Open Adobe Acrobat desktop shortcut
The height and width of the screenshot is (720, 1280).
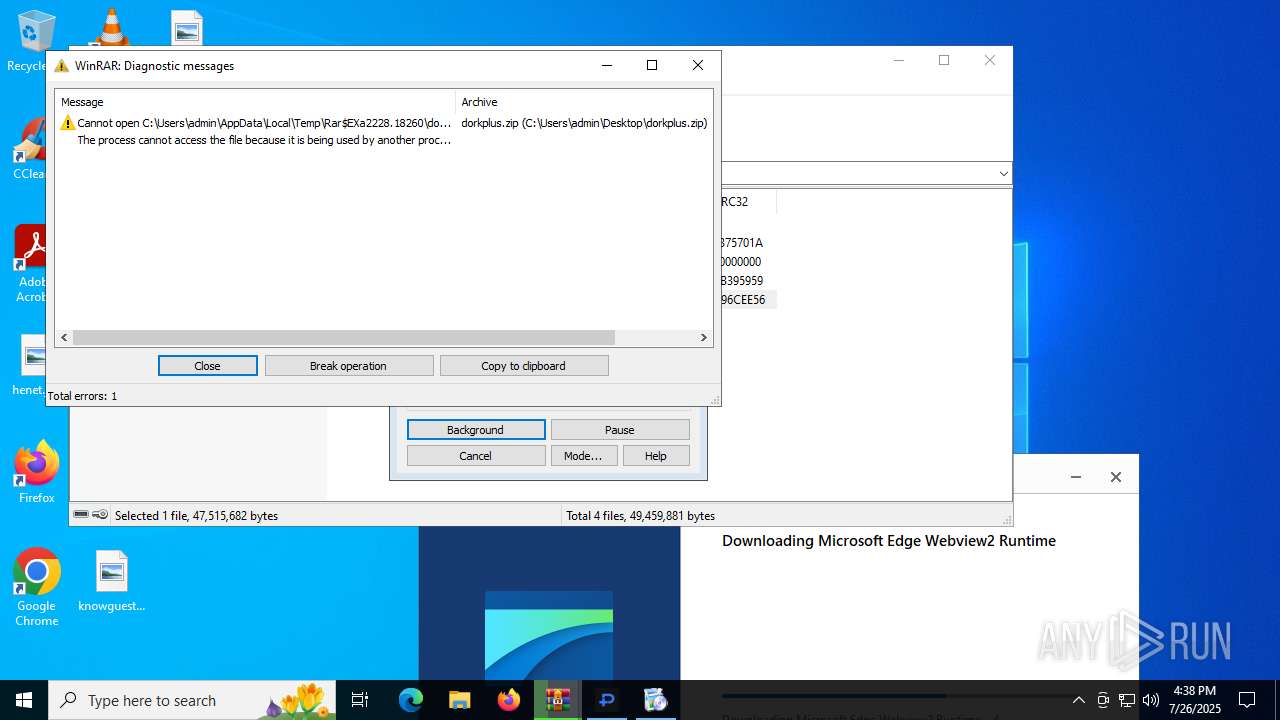(x=30, y=262)
